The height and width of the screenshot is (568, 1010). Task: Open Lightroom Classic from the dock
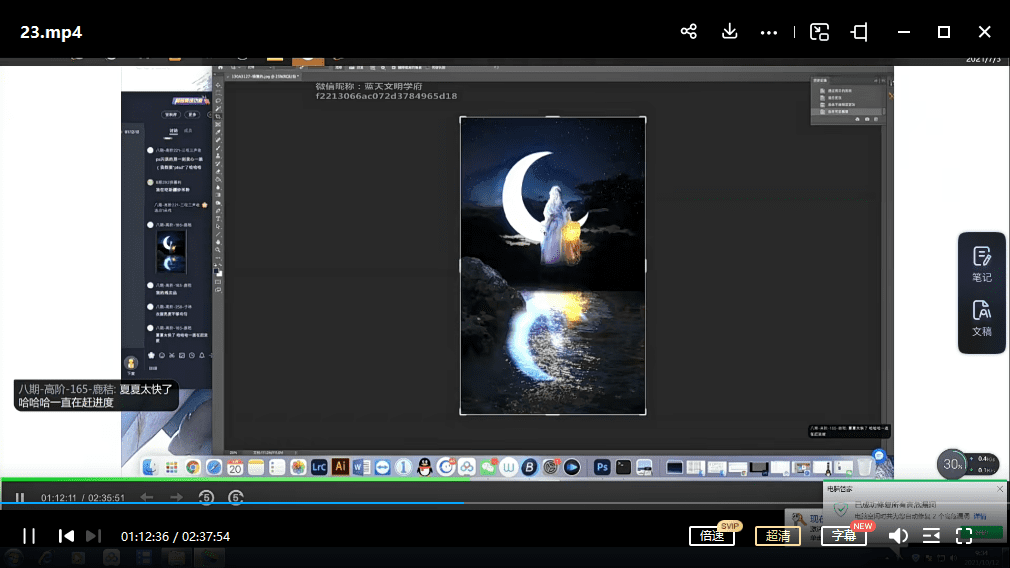click(x=319, y=468)
